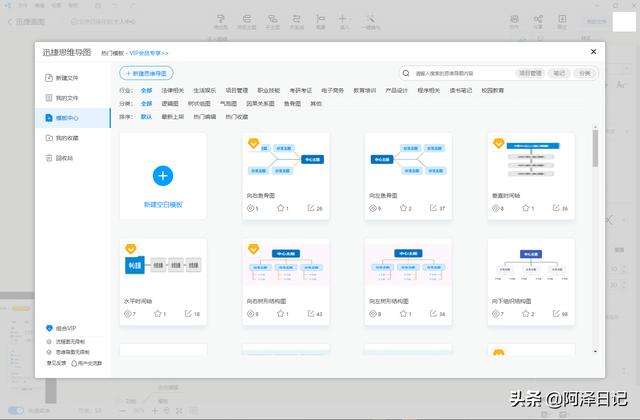
Task: Open 回收站 in the sidebar
Action: click(59, 158)
